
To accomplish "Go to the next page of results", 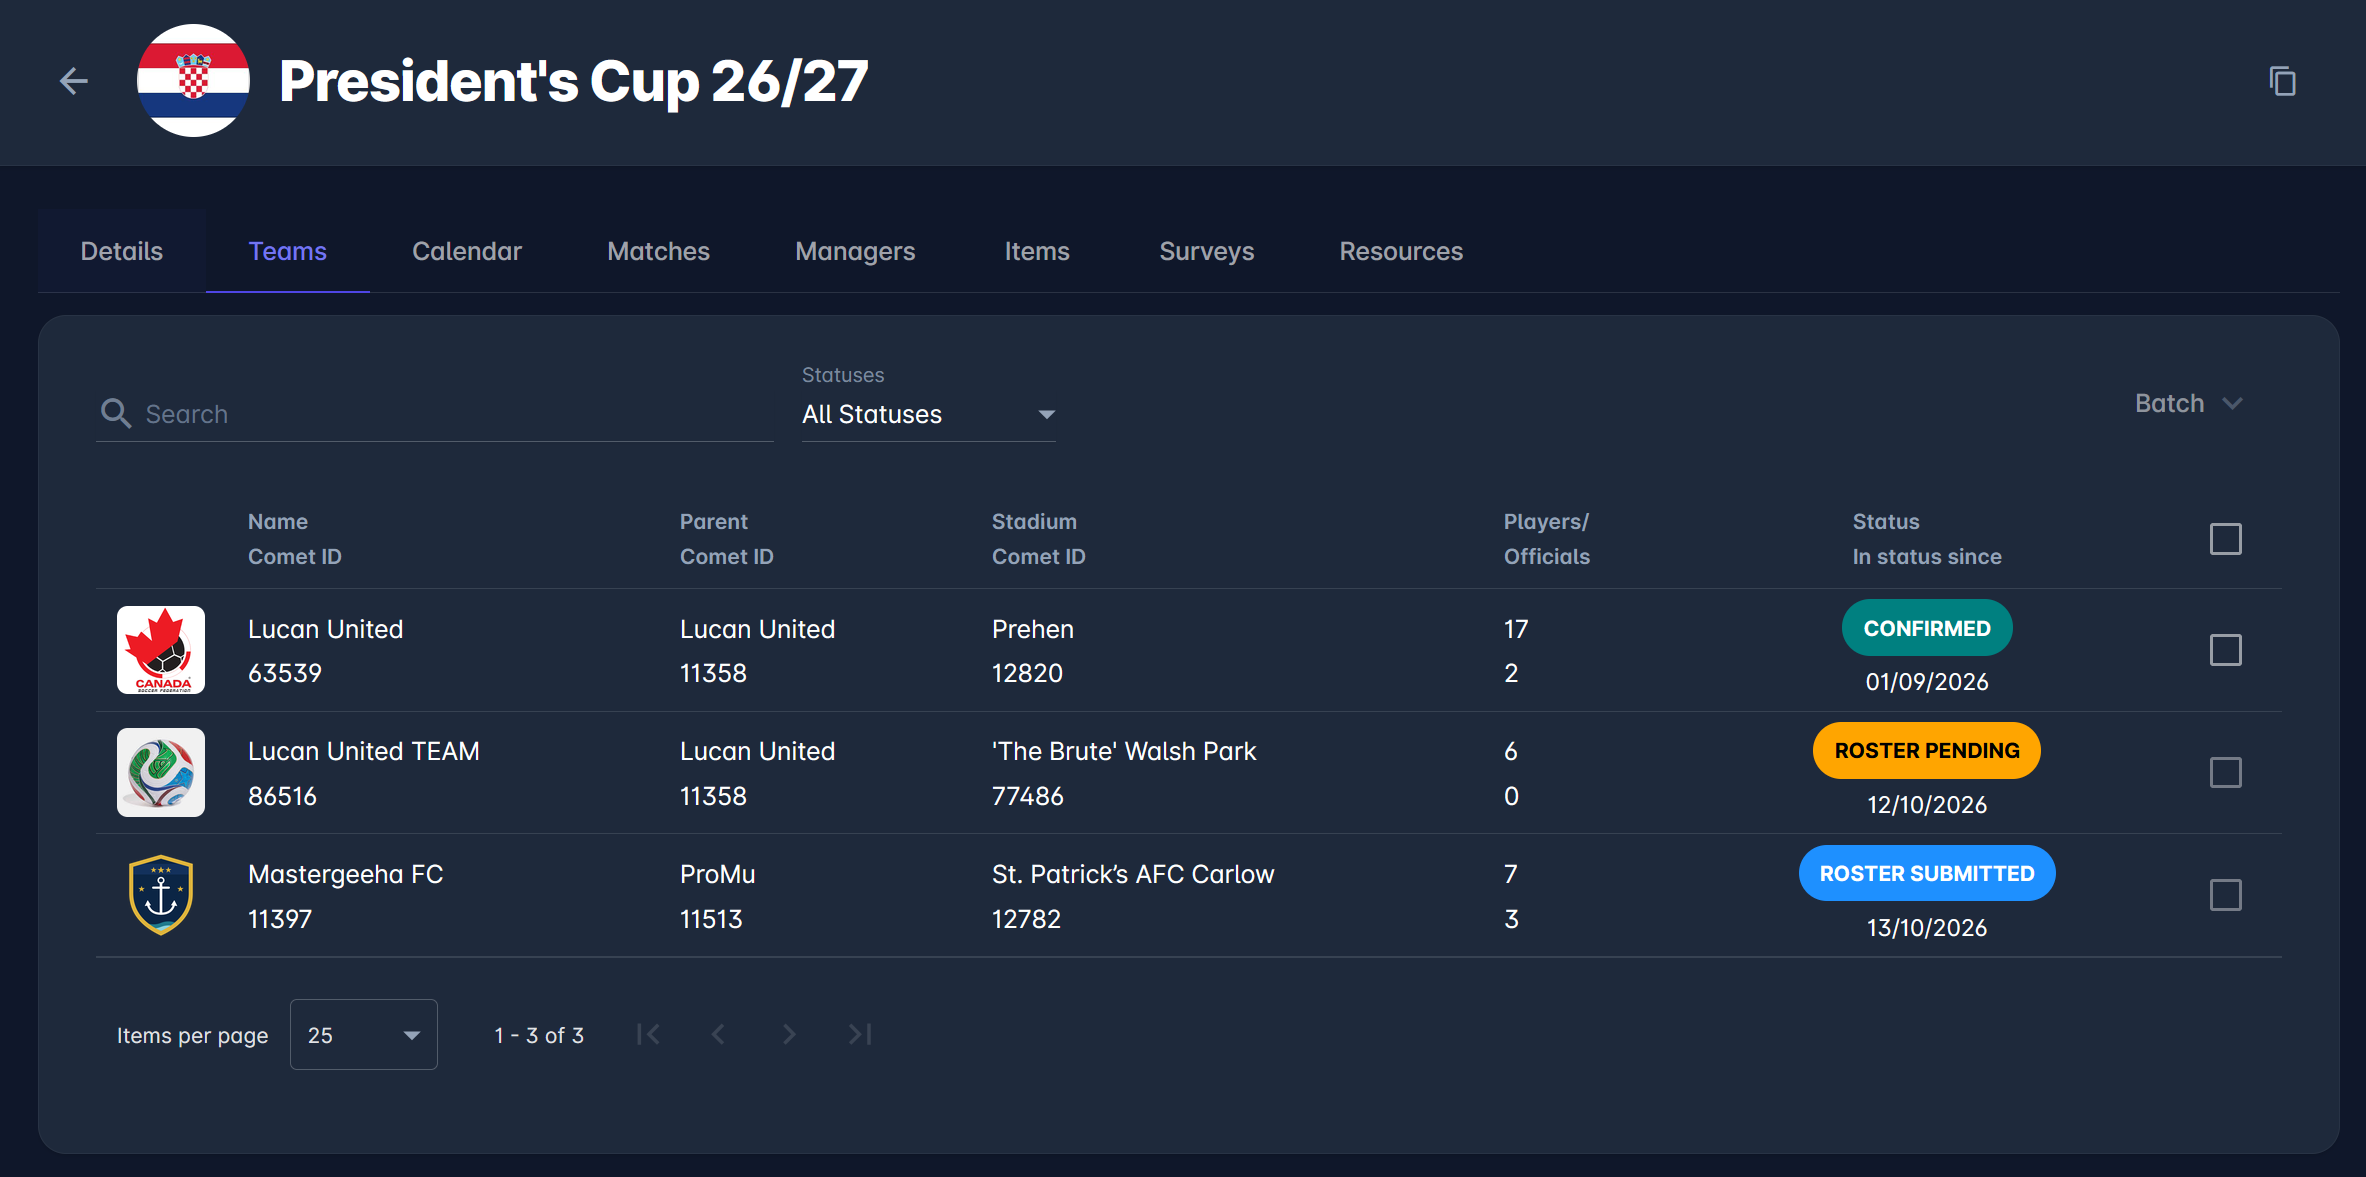I will pos(789,1034).
